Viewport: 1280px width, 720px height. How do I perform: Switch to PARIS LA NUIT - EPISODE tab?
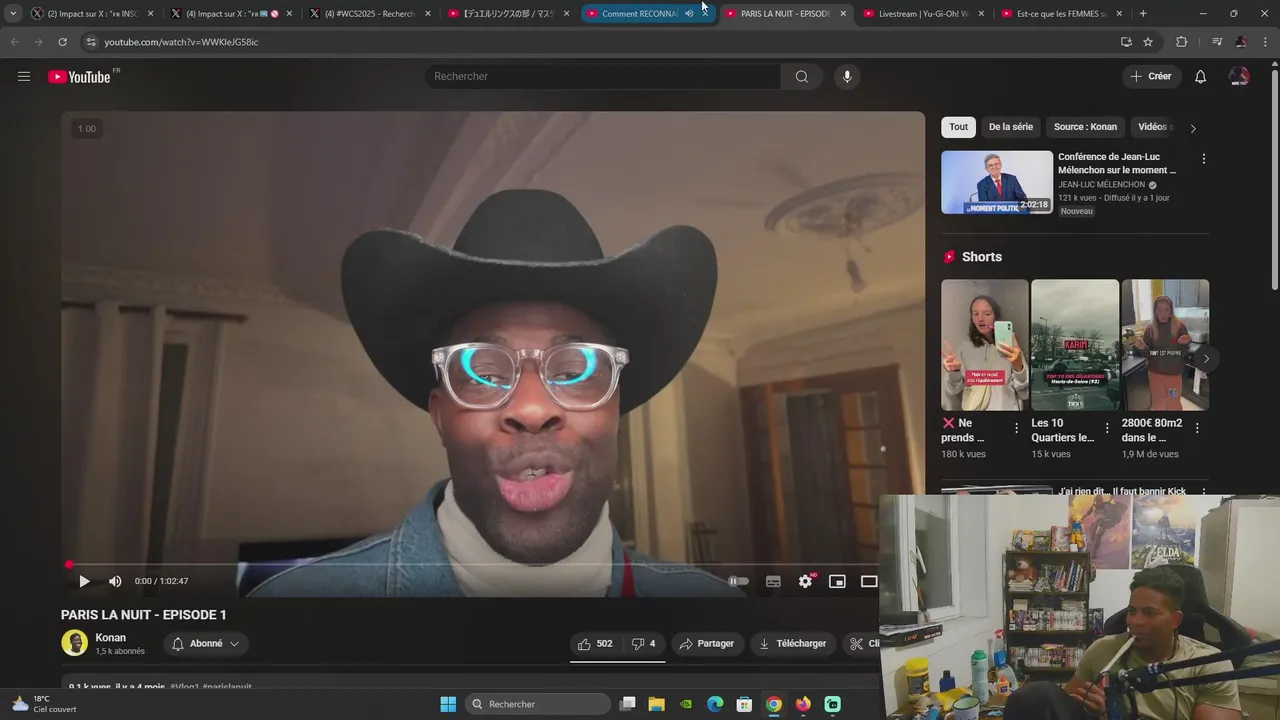(785, 14)
